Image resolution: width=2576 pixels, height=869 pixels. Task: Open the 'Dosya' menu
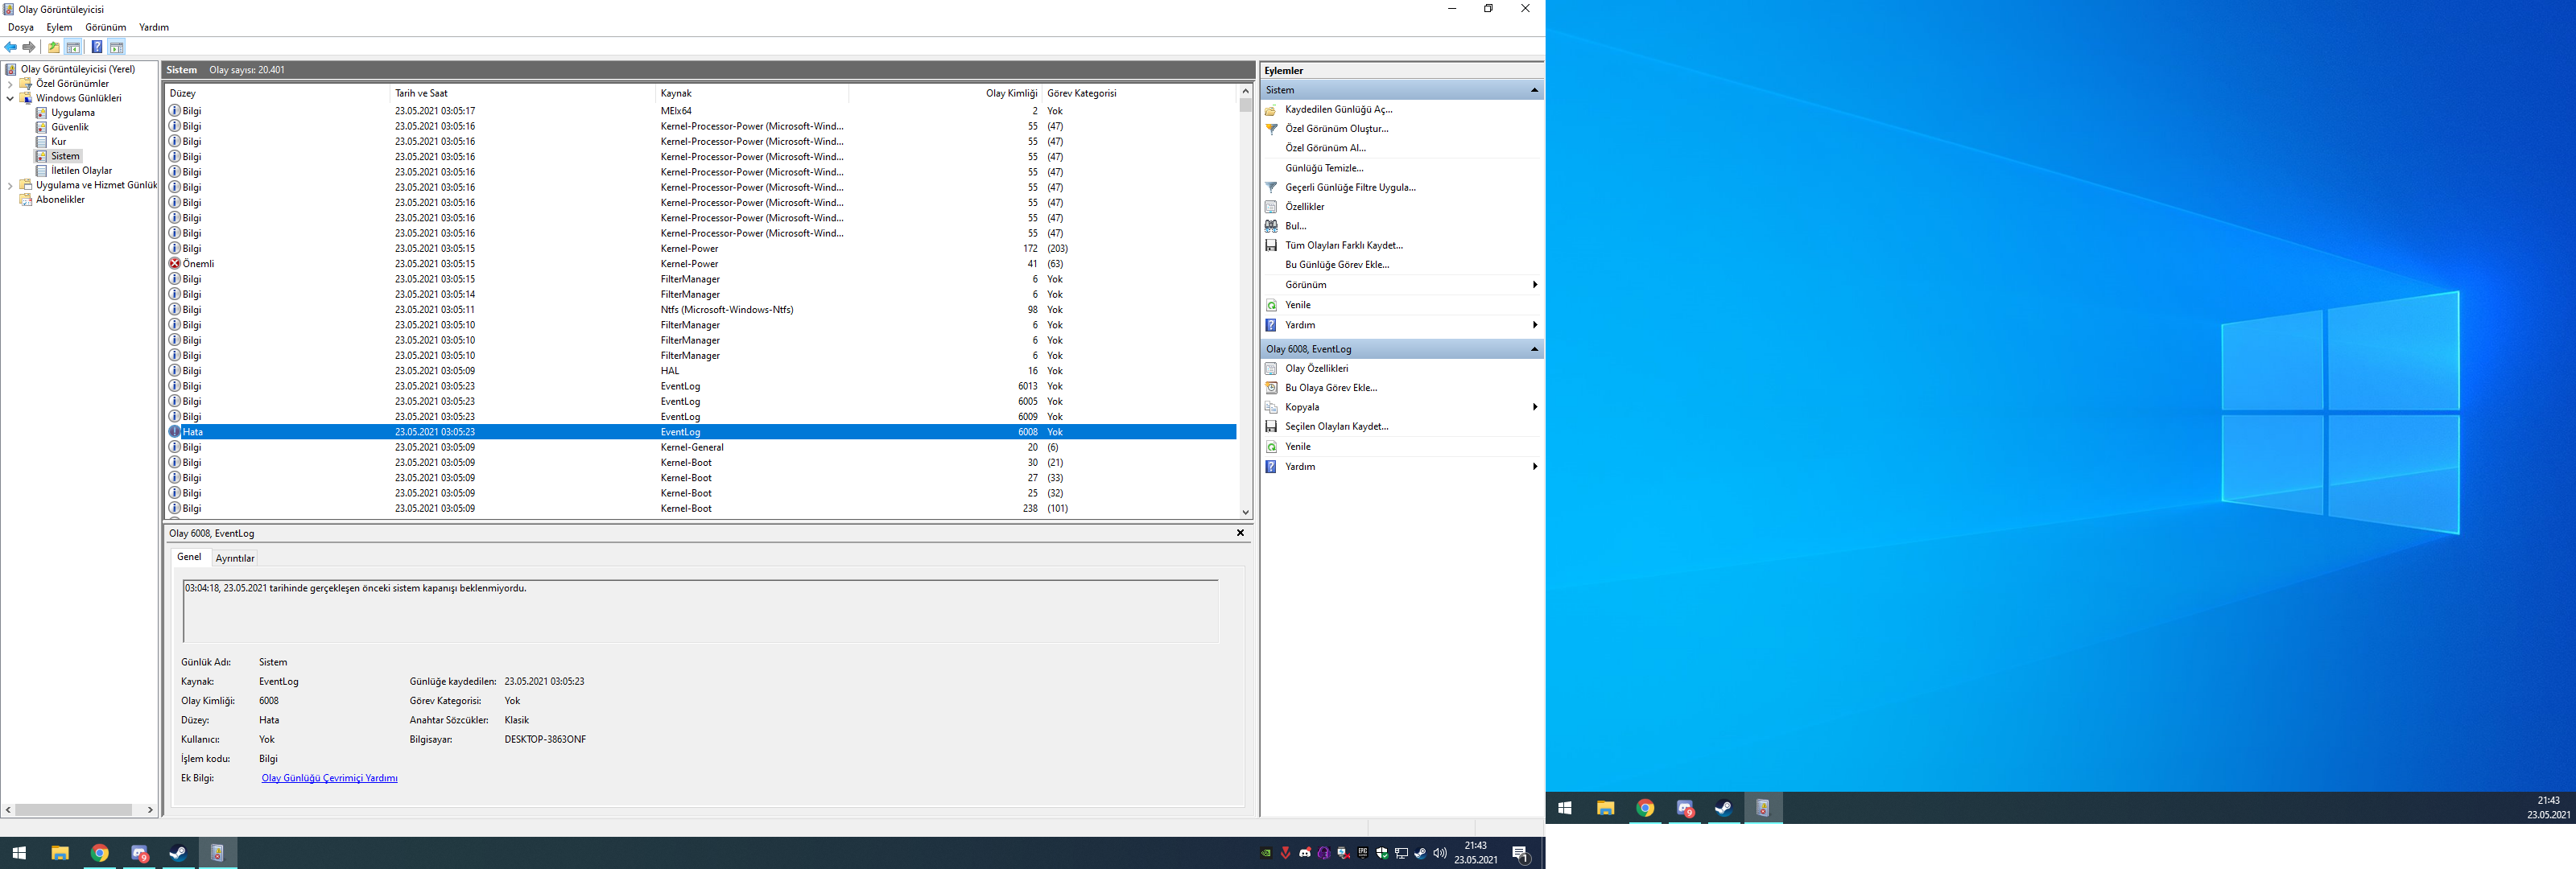pyautogui.click(x=21, y=28)
